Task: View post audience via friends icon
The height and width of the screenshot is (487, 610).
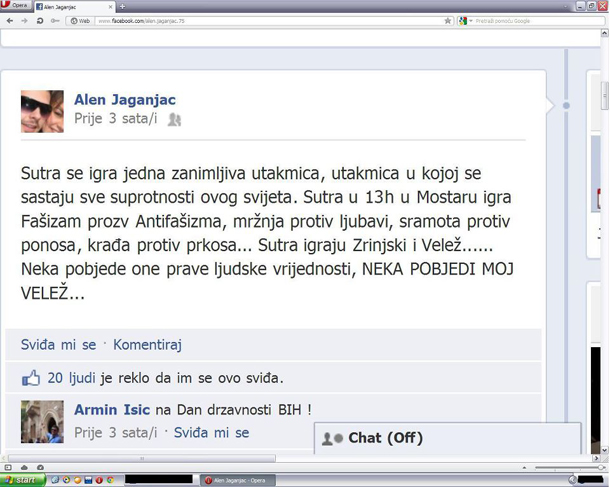Action: (174, 119)
